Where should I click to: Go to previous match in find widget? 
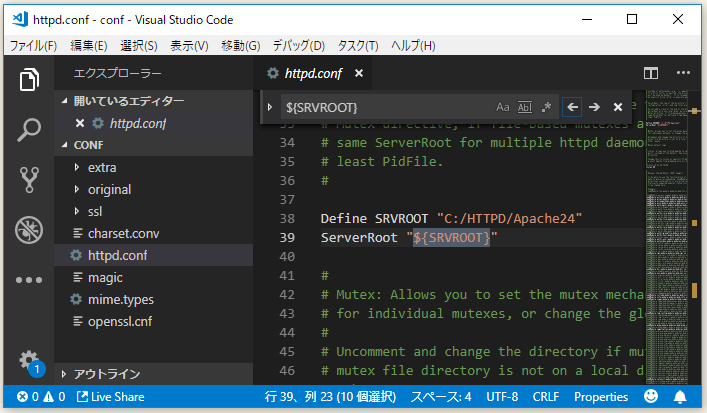pyautogui.click(x=572, y=107)
